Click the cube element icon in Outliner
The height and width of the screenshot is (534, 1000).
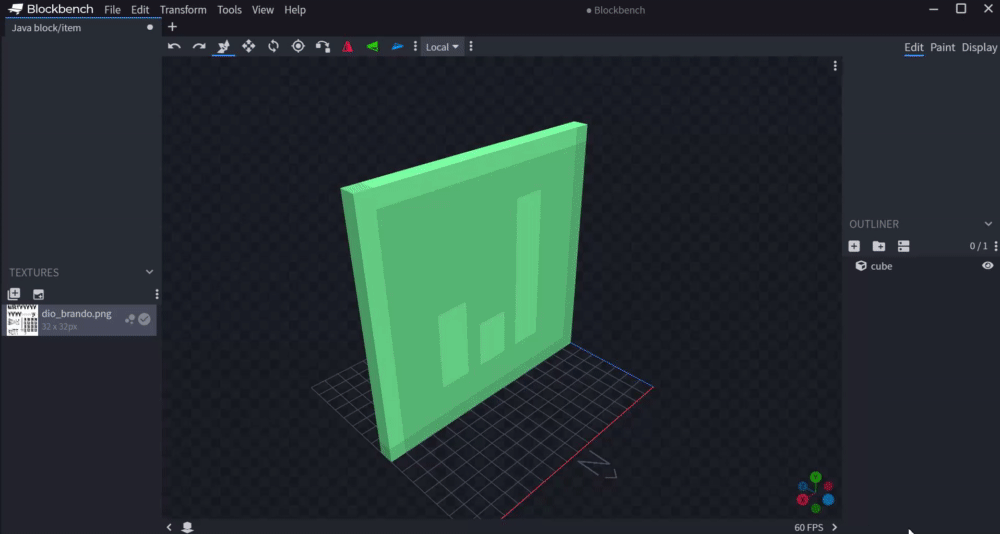point(861,266)
